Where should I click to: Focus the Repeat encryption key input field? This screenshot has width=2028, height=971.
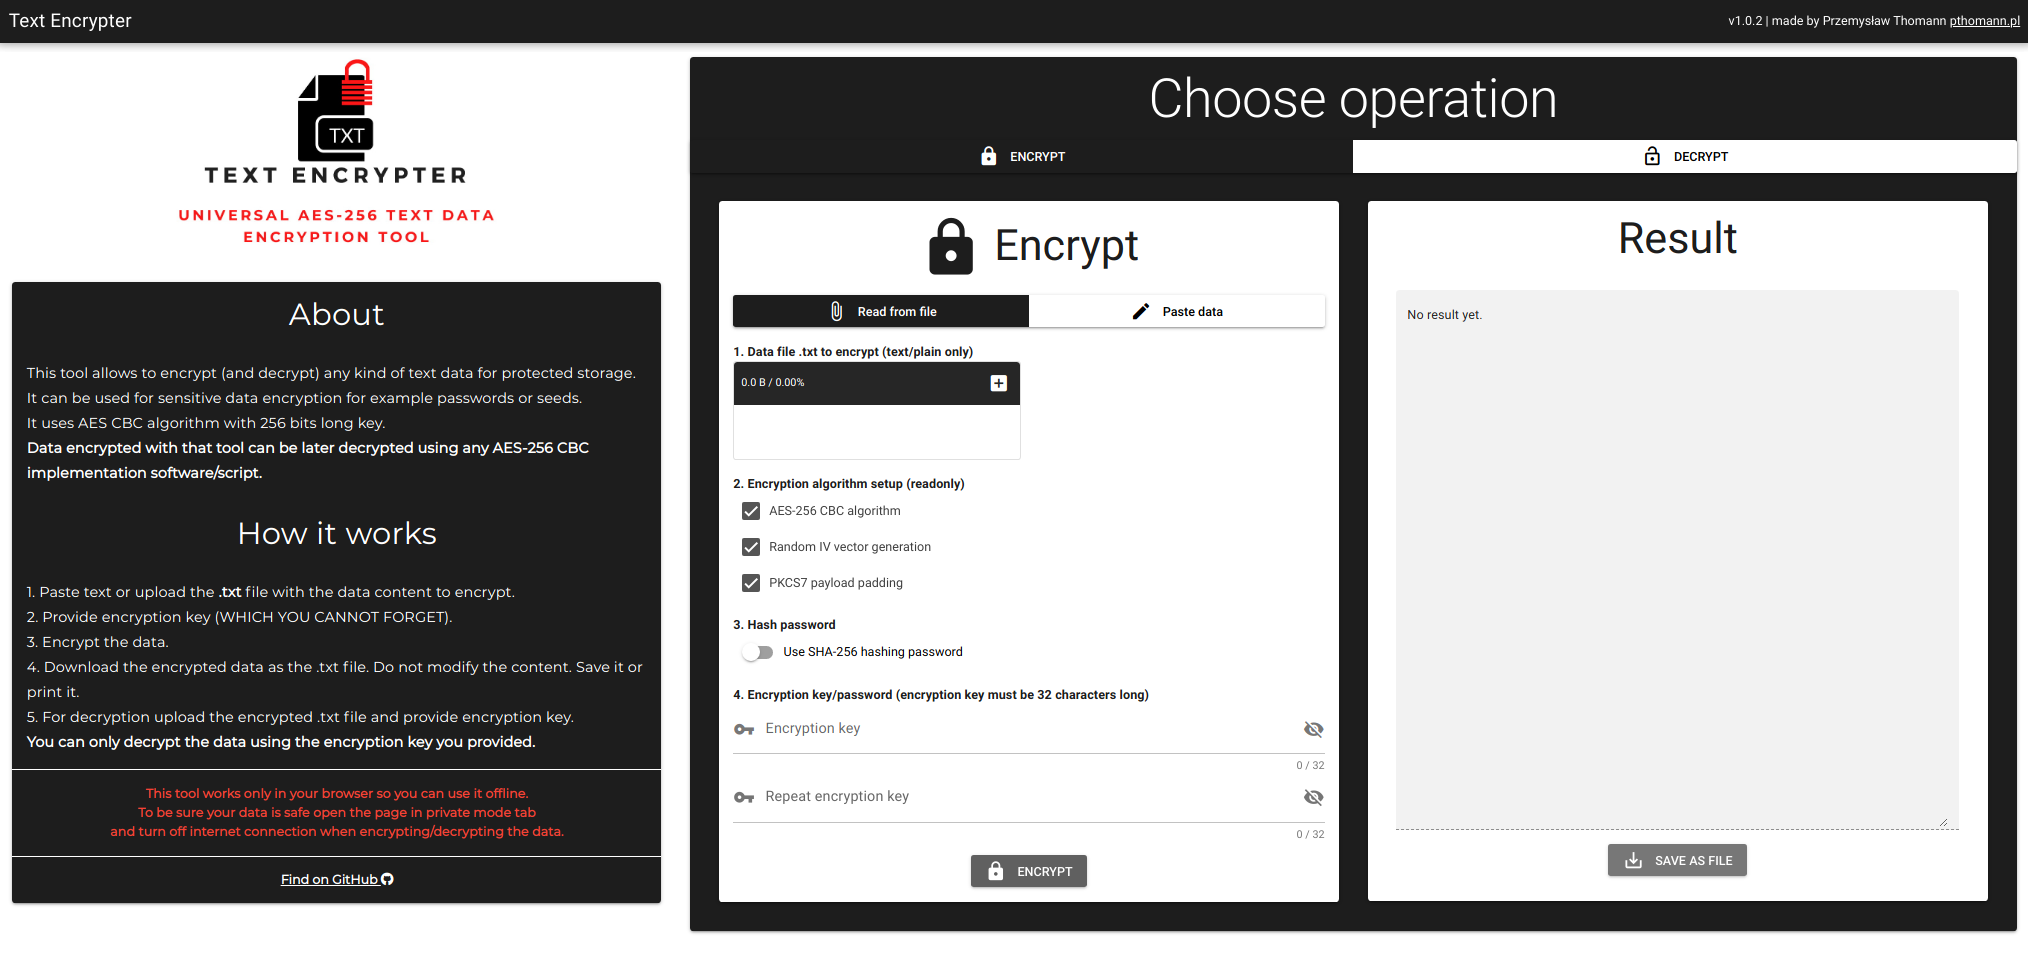tap(1029, 797)
